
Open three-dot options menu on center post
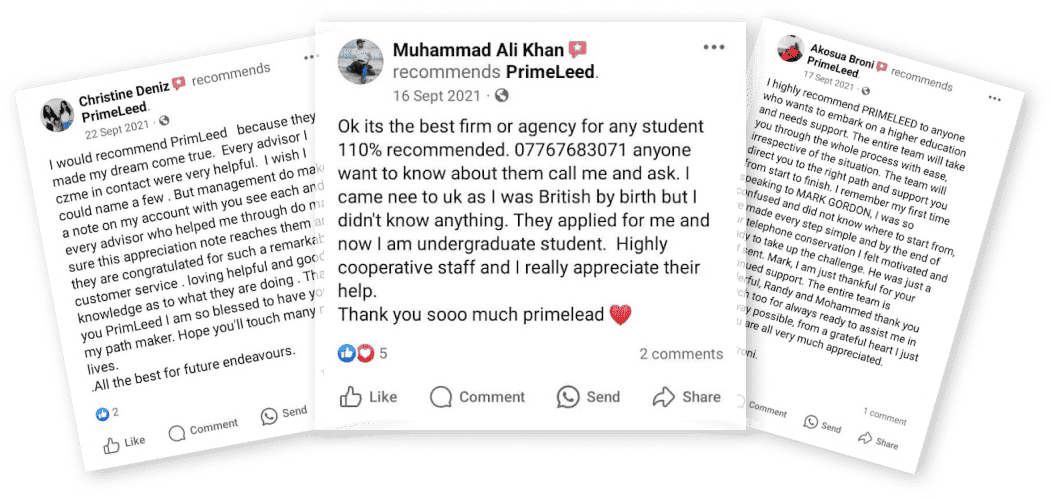click(x=713, y=47)
